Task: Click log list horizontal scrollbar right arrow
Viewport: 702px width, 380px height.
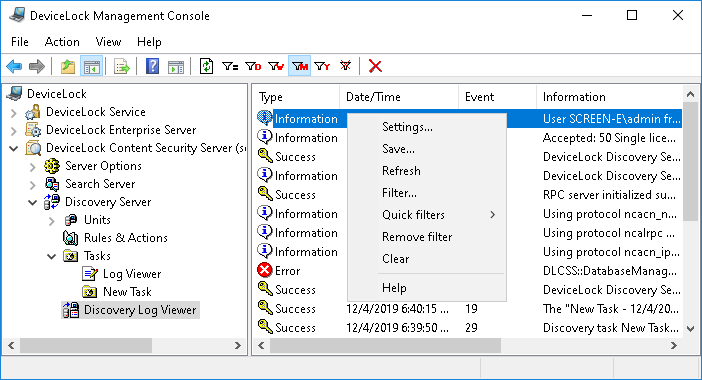Action: pyautogui.click(x=673, y=346)
